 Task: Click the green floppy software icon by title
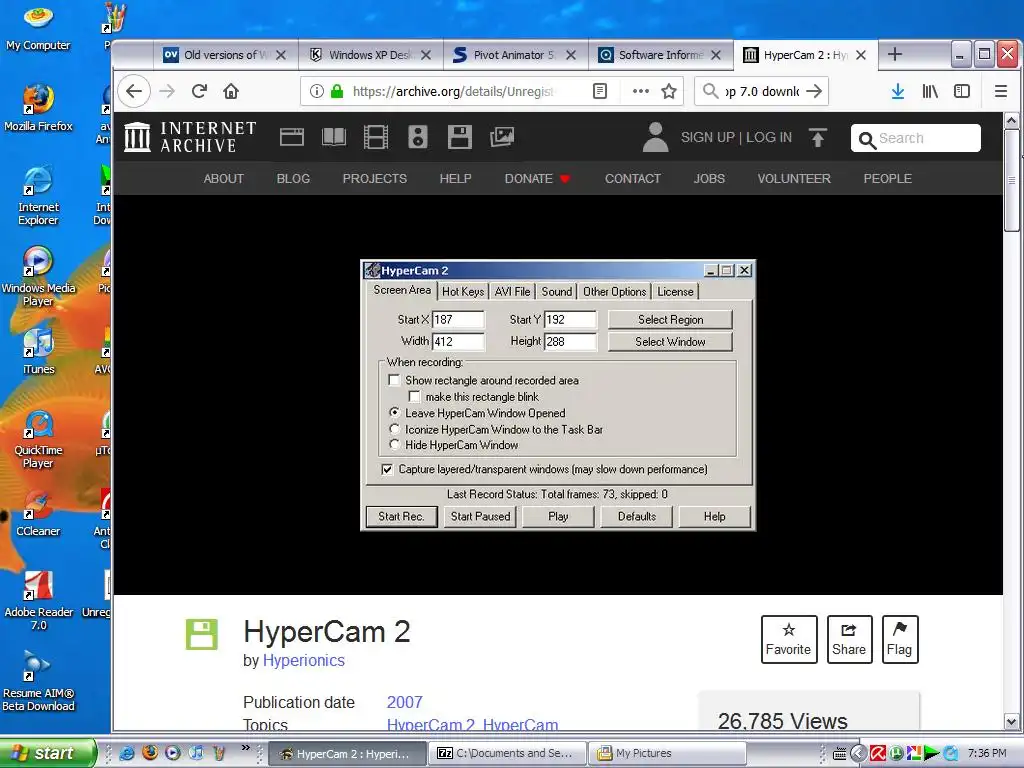point(202,634)
